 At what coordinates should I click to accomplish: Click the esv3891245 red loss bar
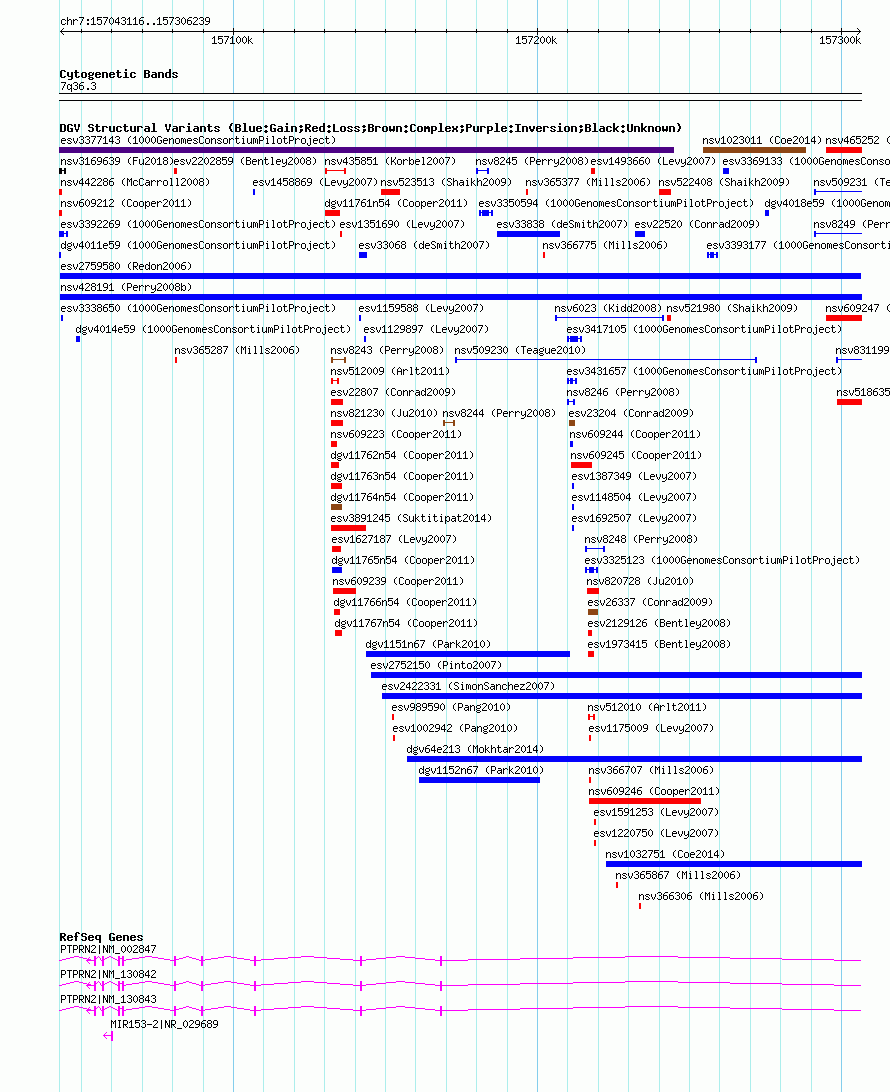click(348, 528)
